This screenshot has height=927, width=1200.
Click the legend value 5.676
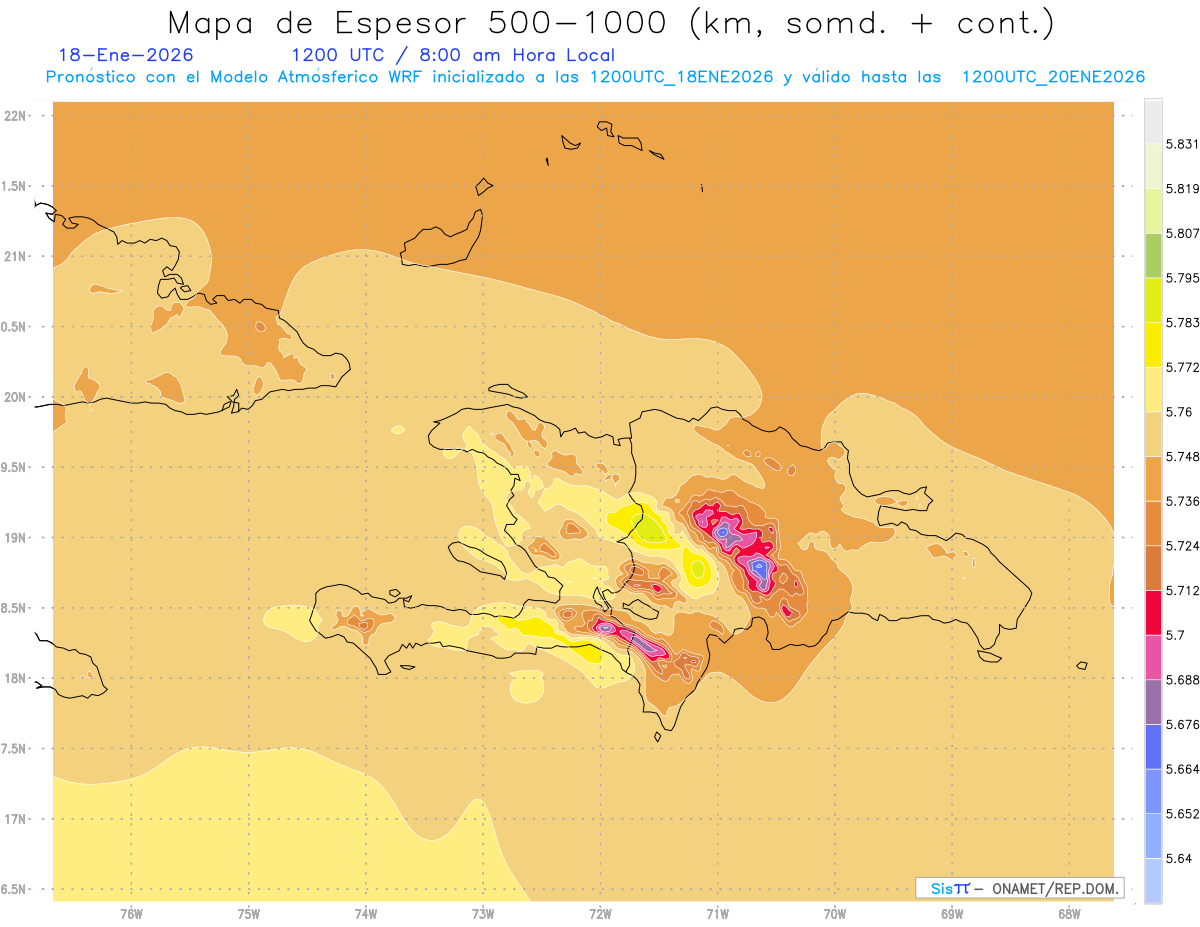tap(1182, 724)
